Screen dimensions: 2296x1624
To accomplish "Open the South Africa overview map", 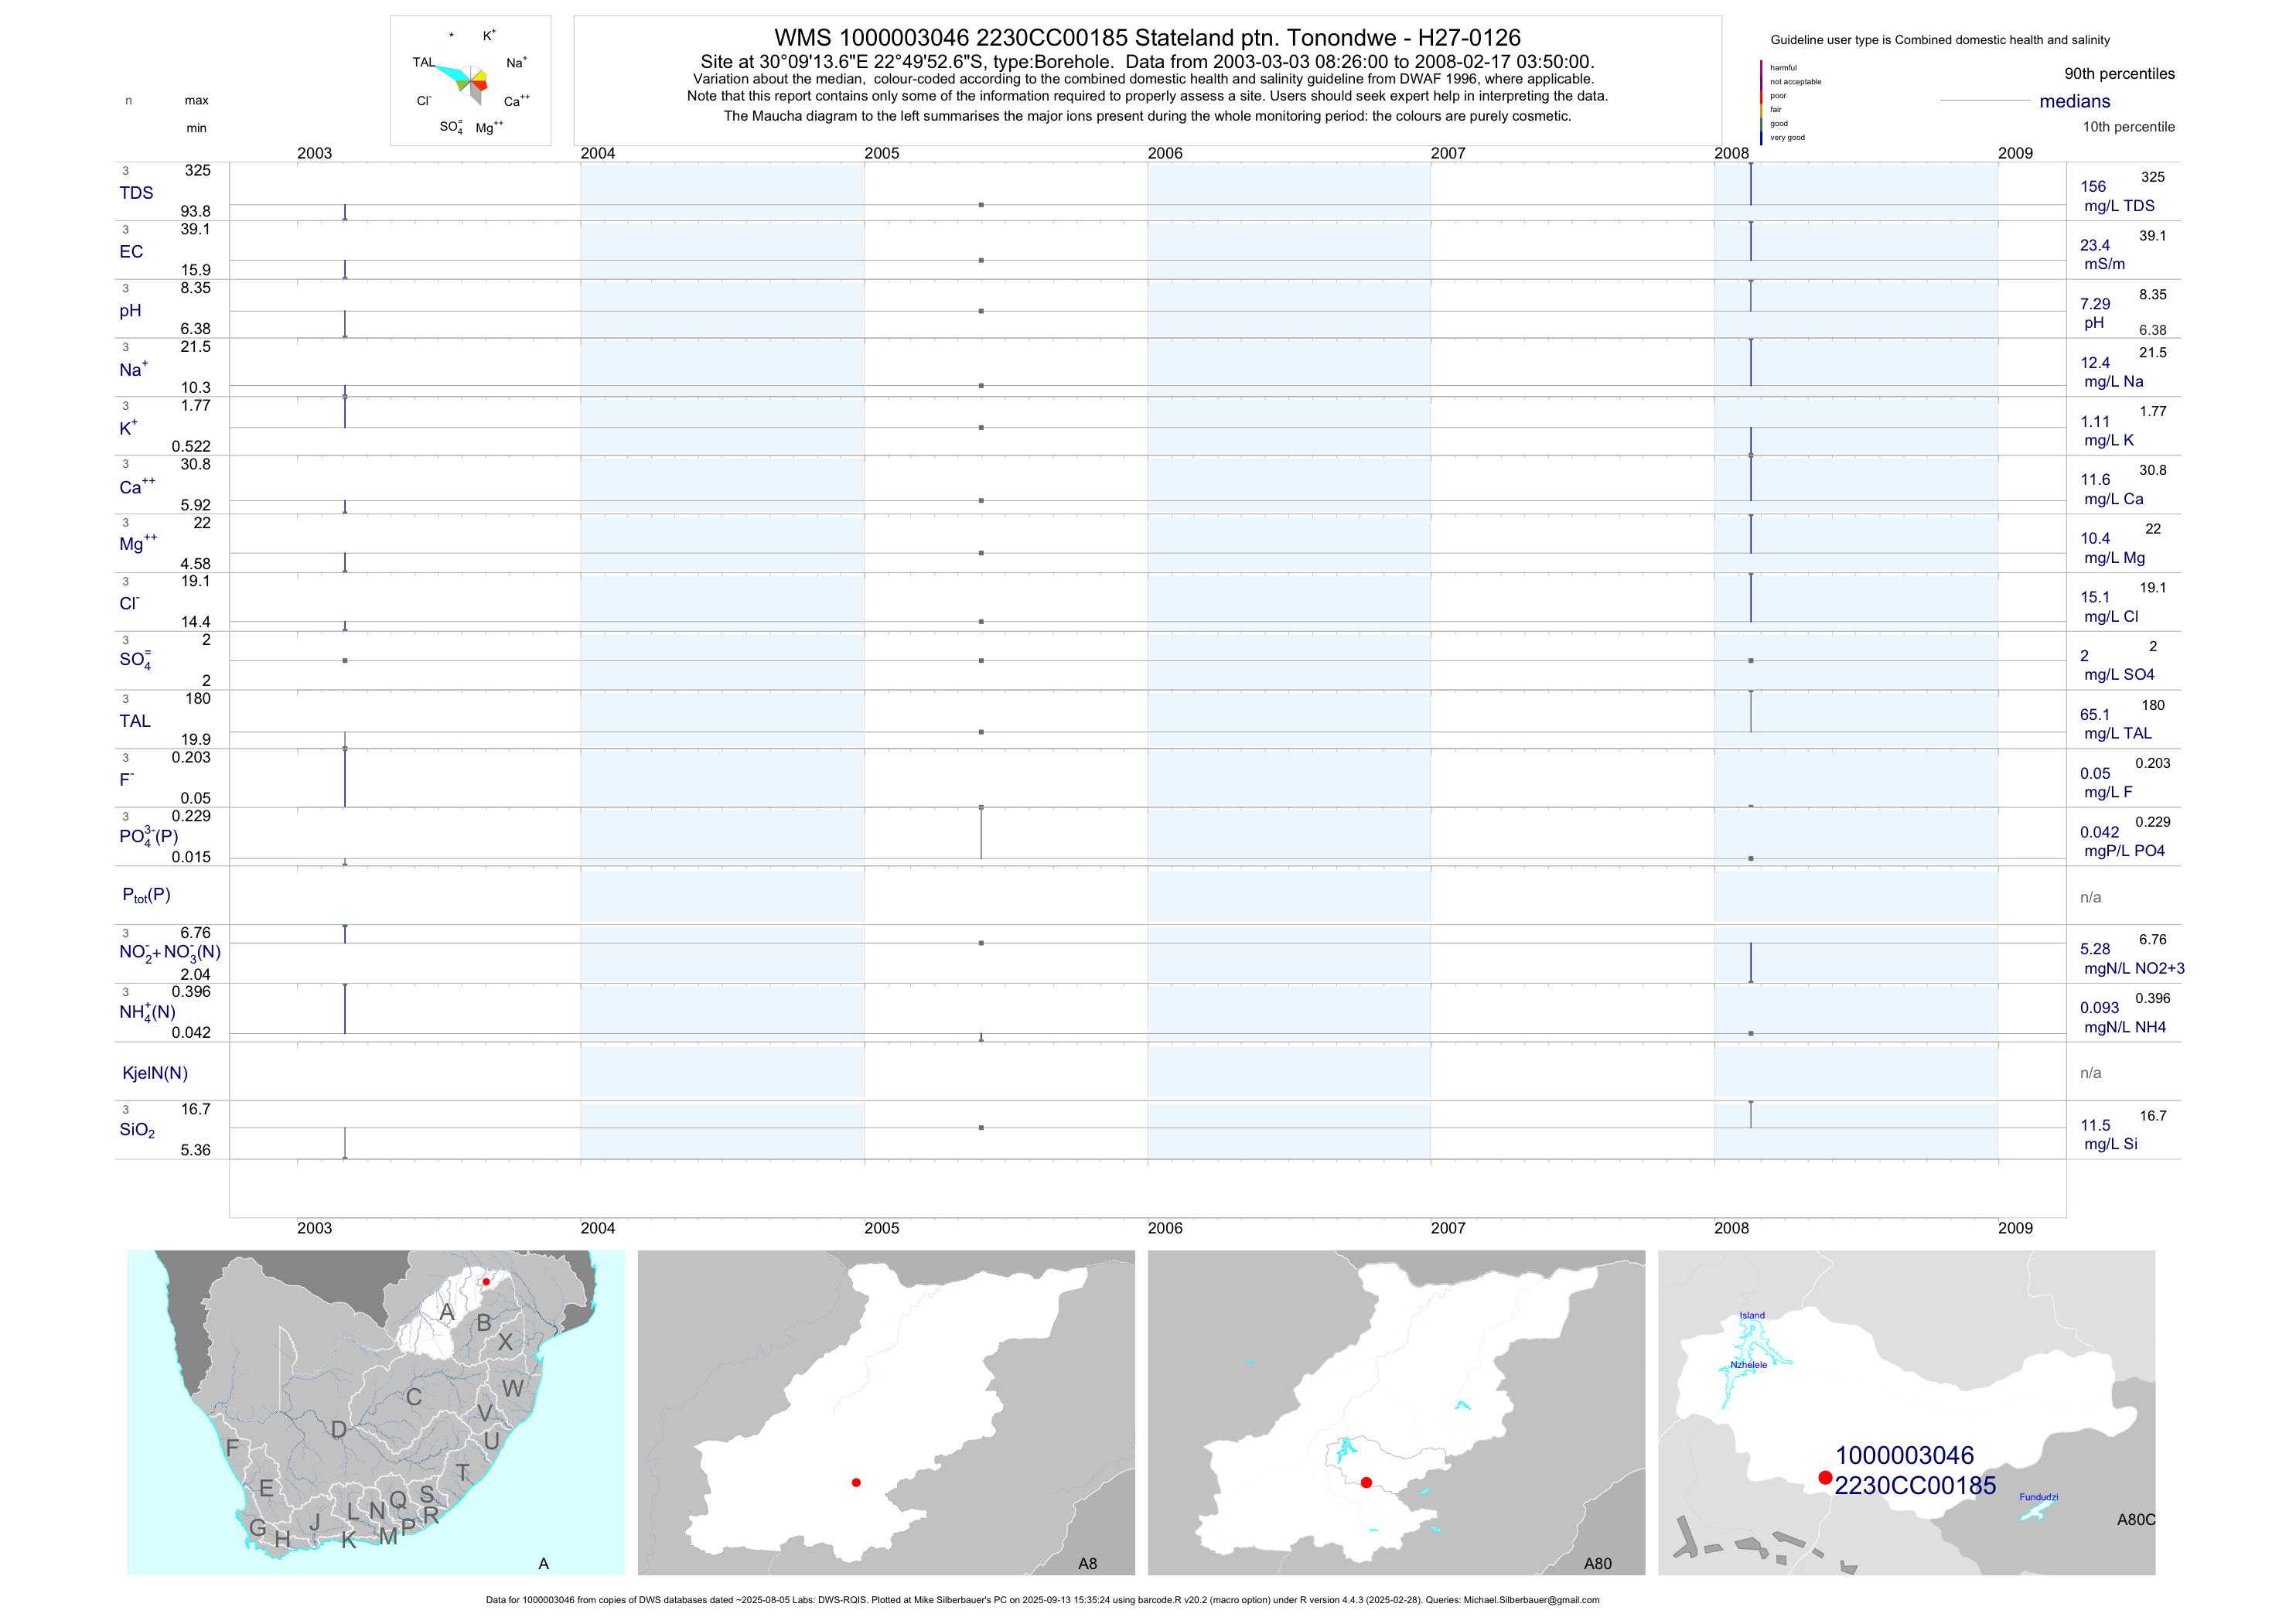I will pos(376,1412).
